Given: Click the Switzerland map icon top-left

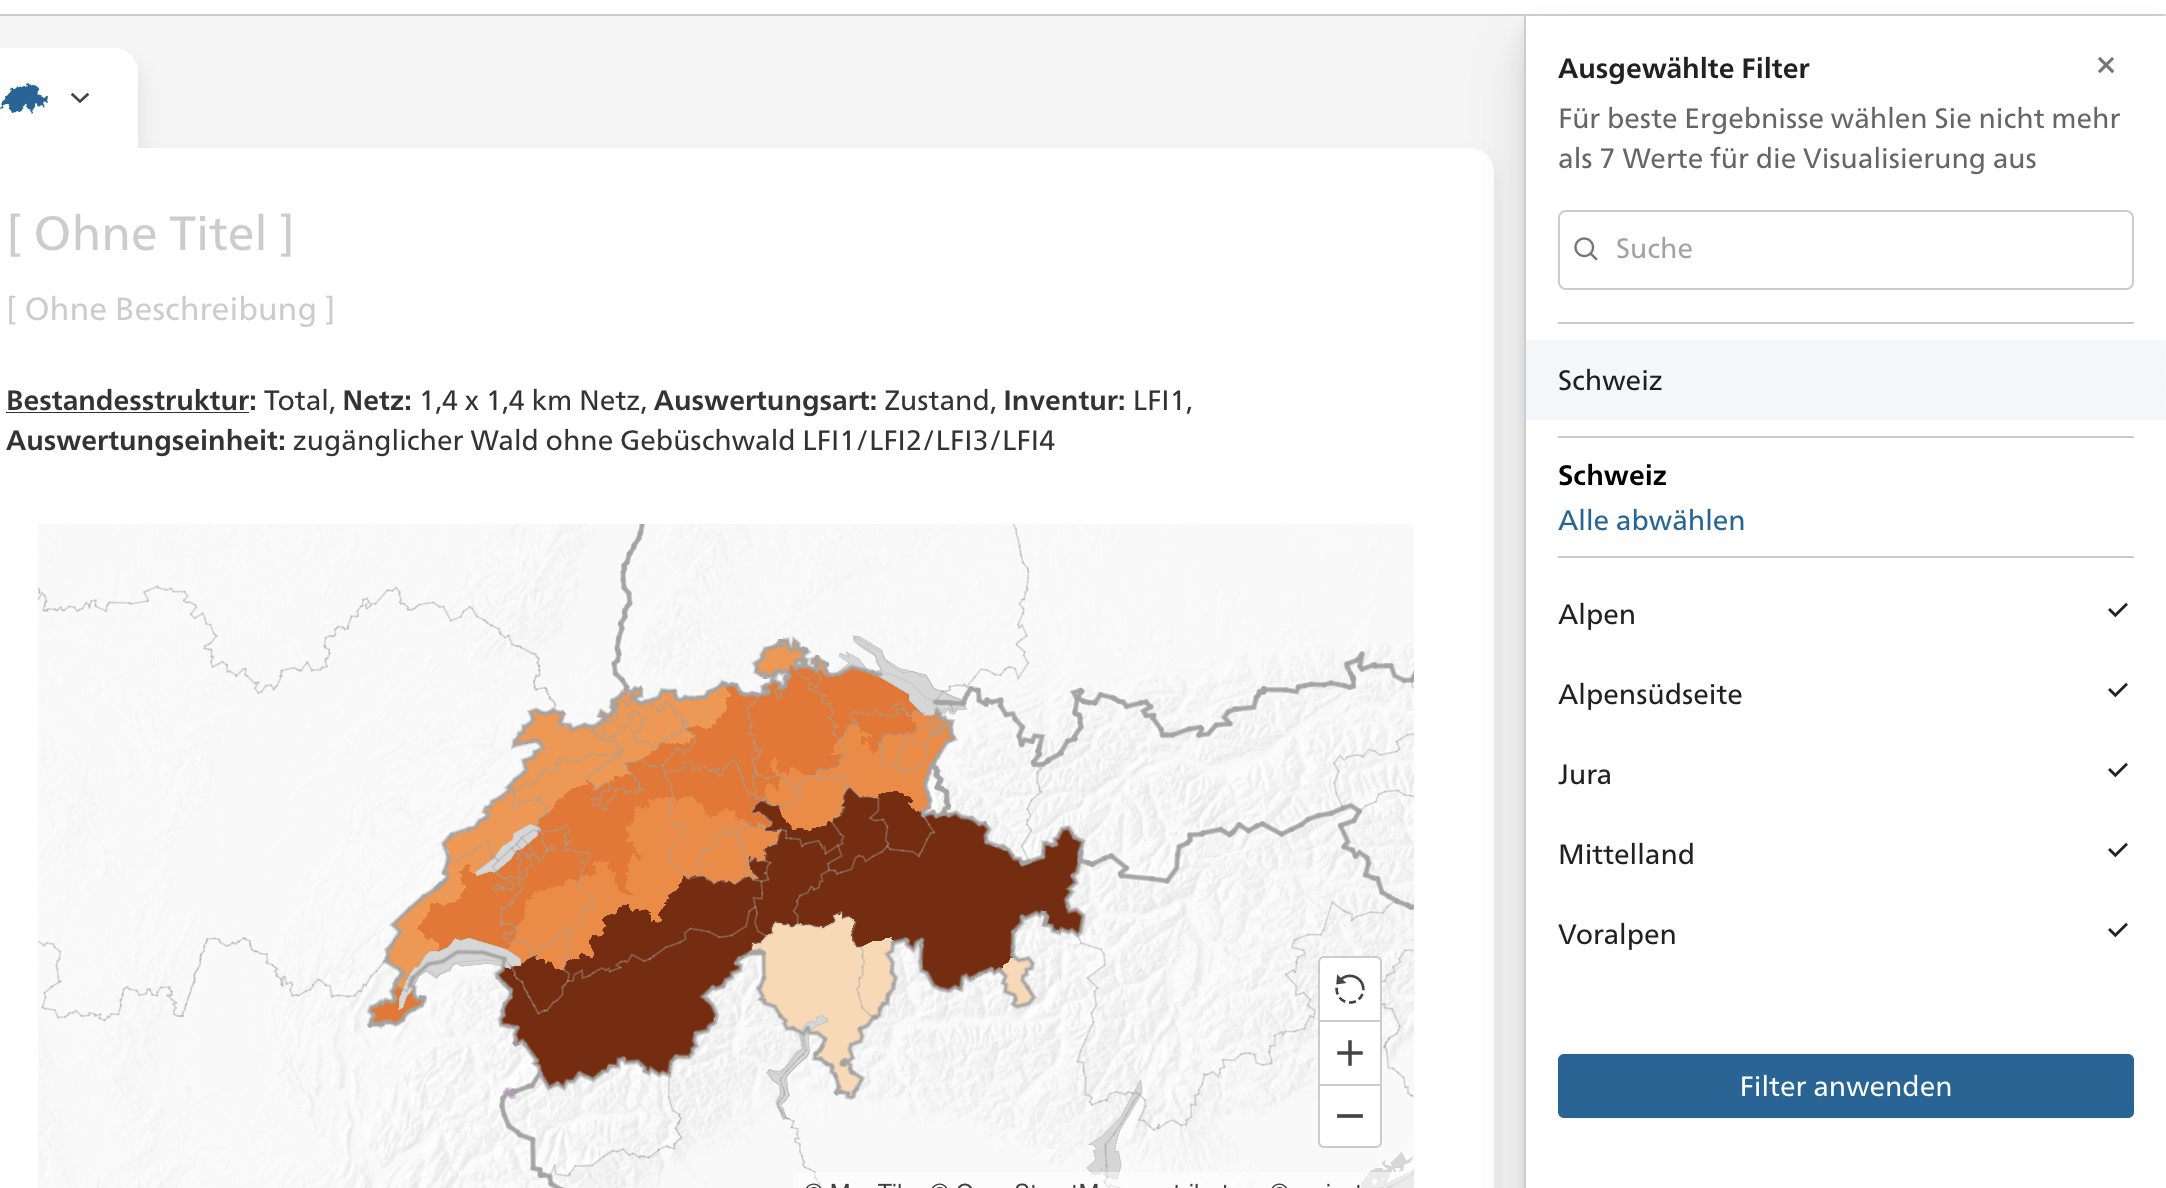Looking at the screenshot, I should click(27, 97).
